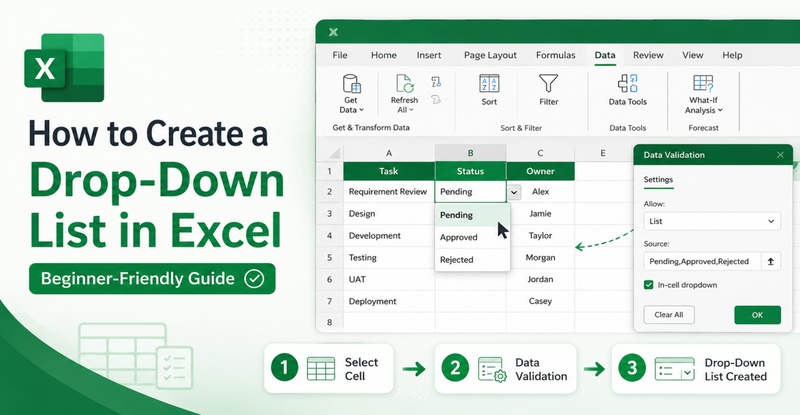The height and width of the screenshot is (415, 800).
Task: Expand the Refresh All dropdown chevron
Action: click(x=411, y=110)
